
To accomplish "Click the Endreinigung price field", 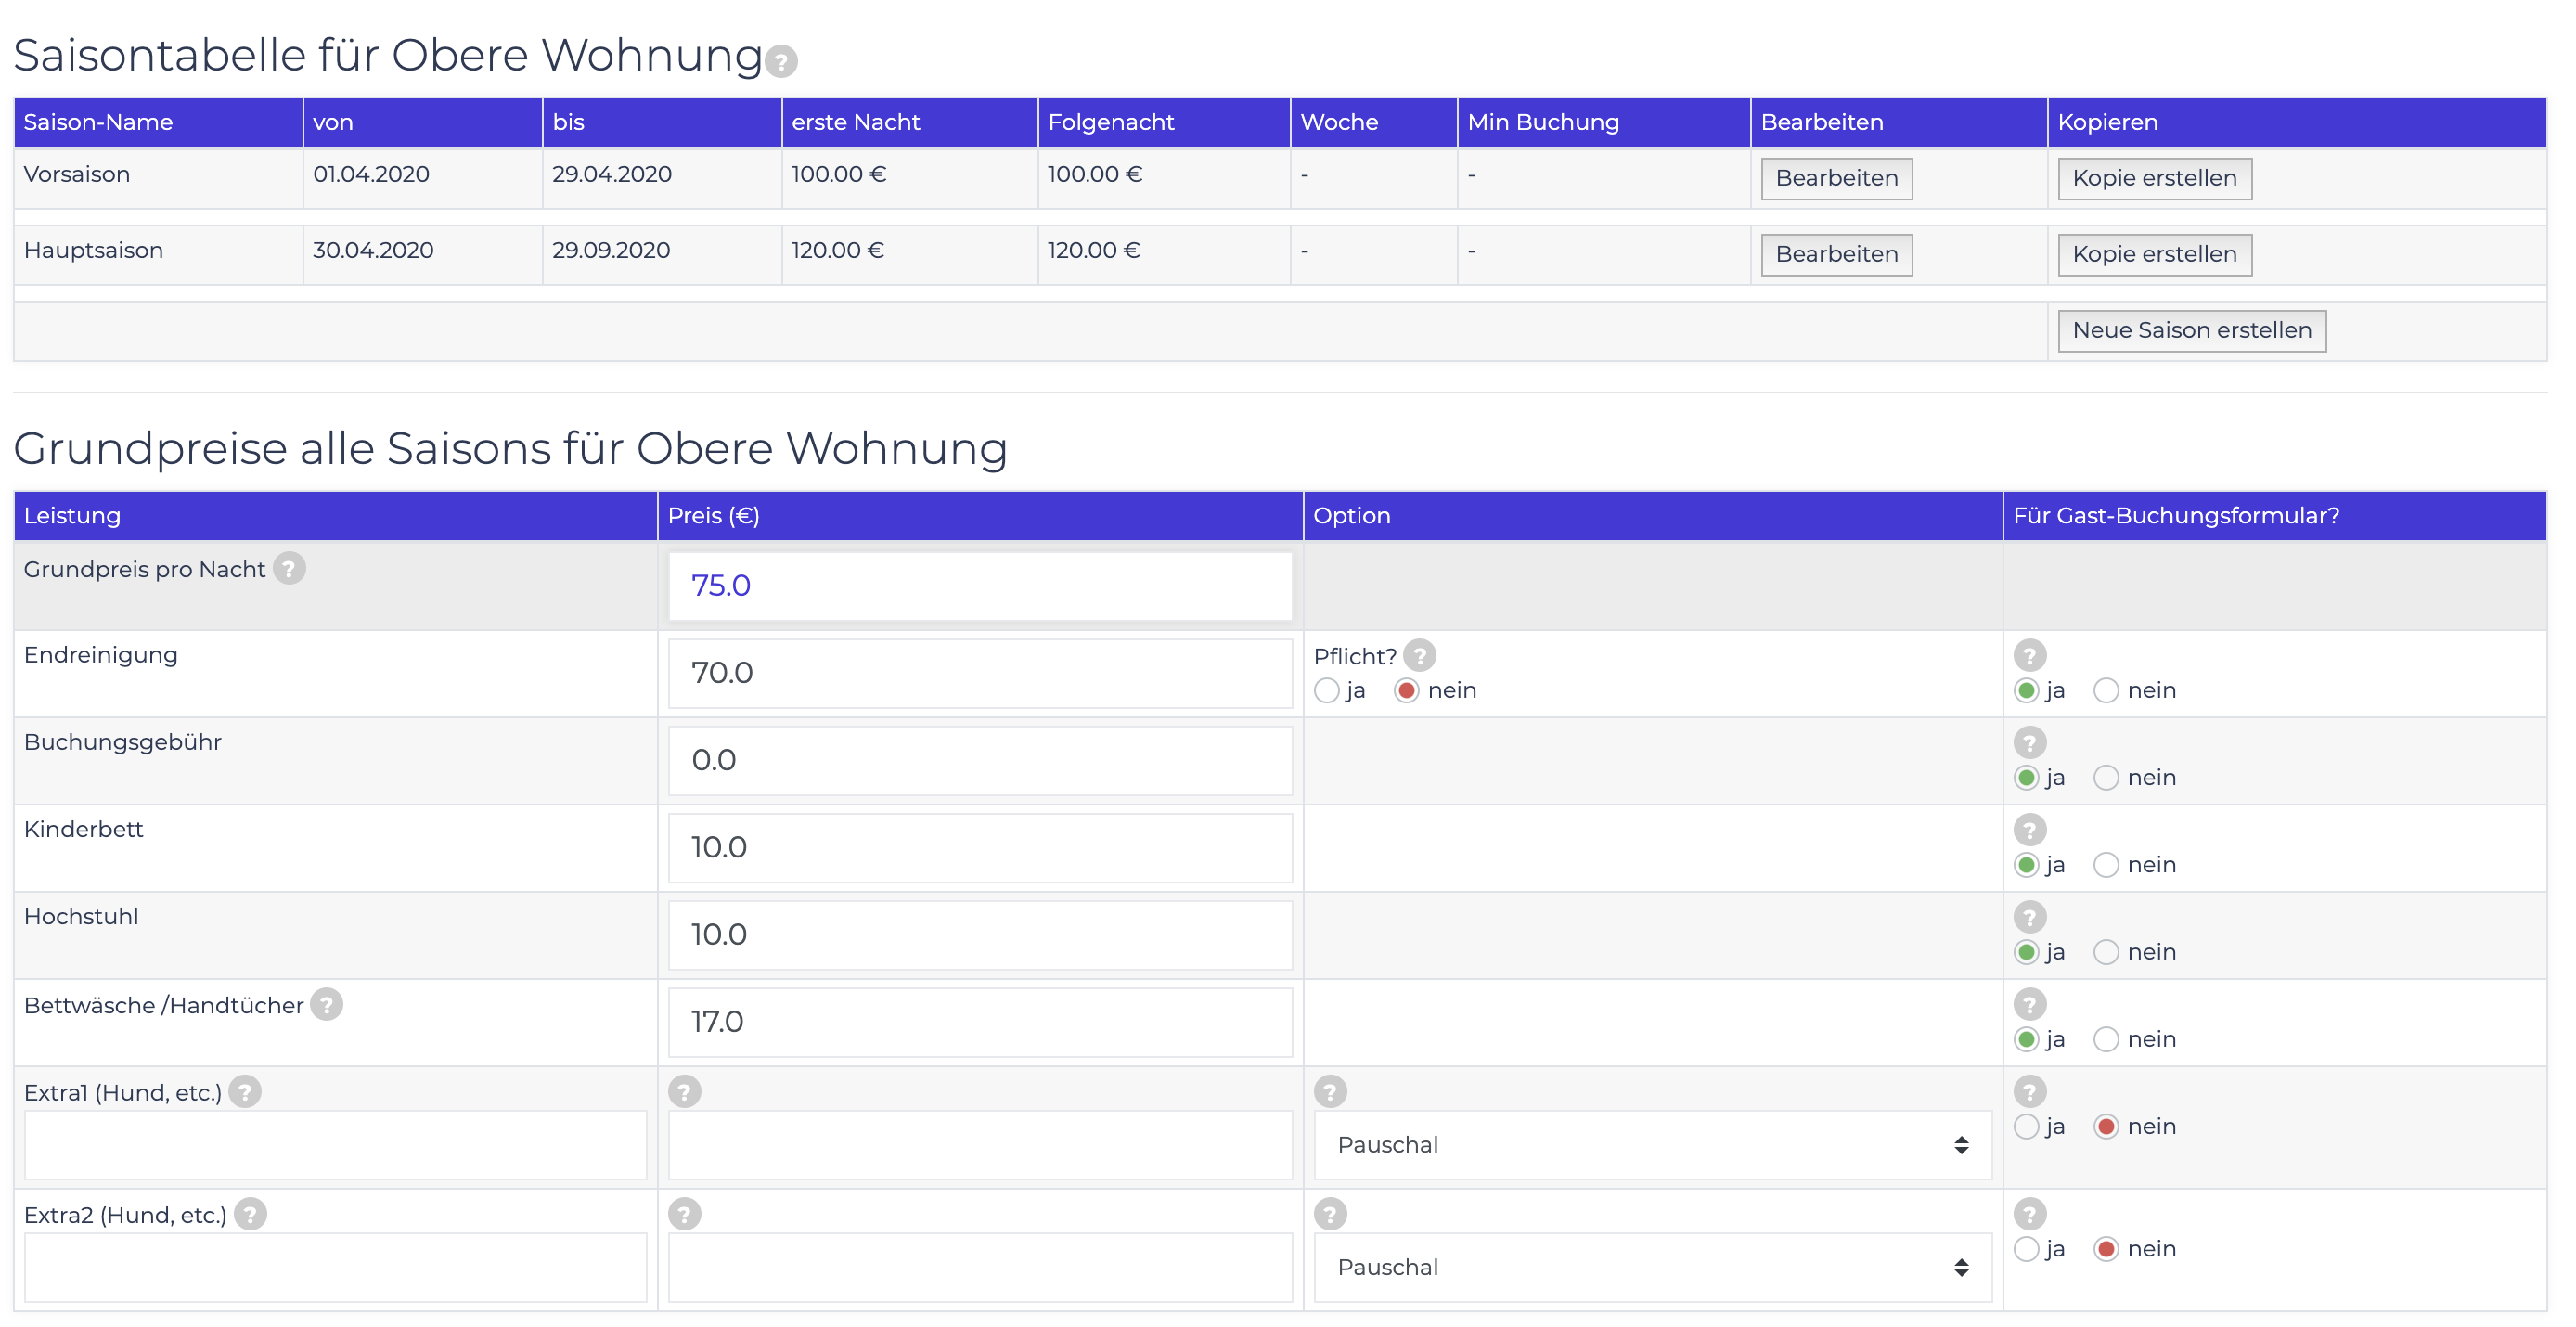I will pos(980,673).
